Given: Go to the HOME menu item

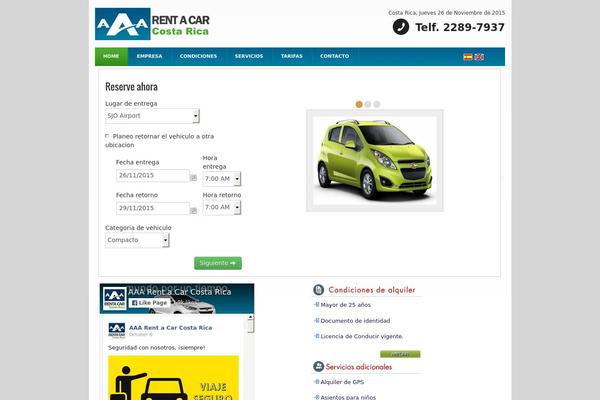Looking at the screenshot, I should 111,56.
